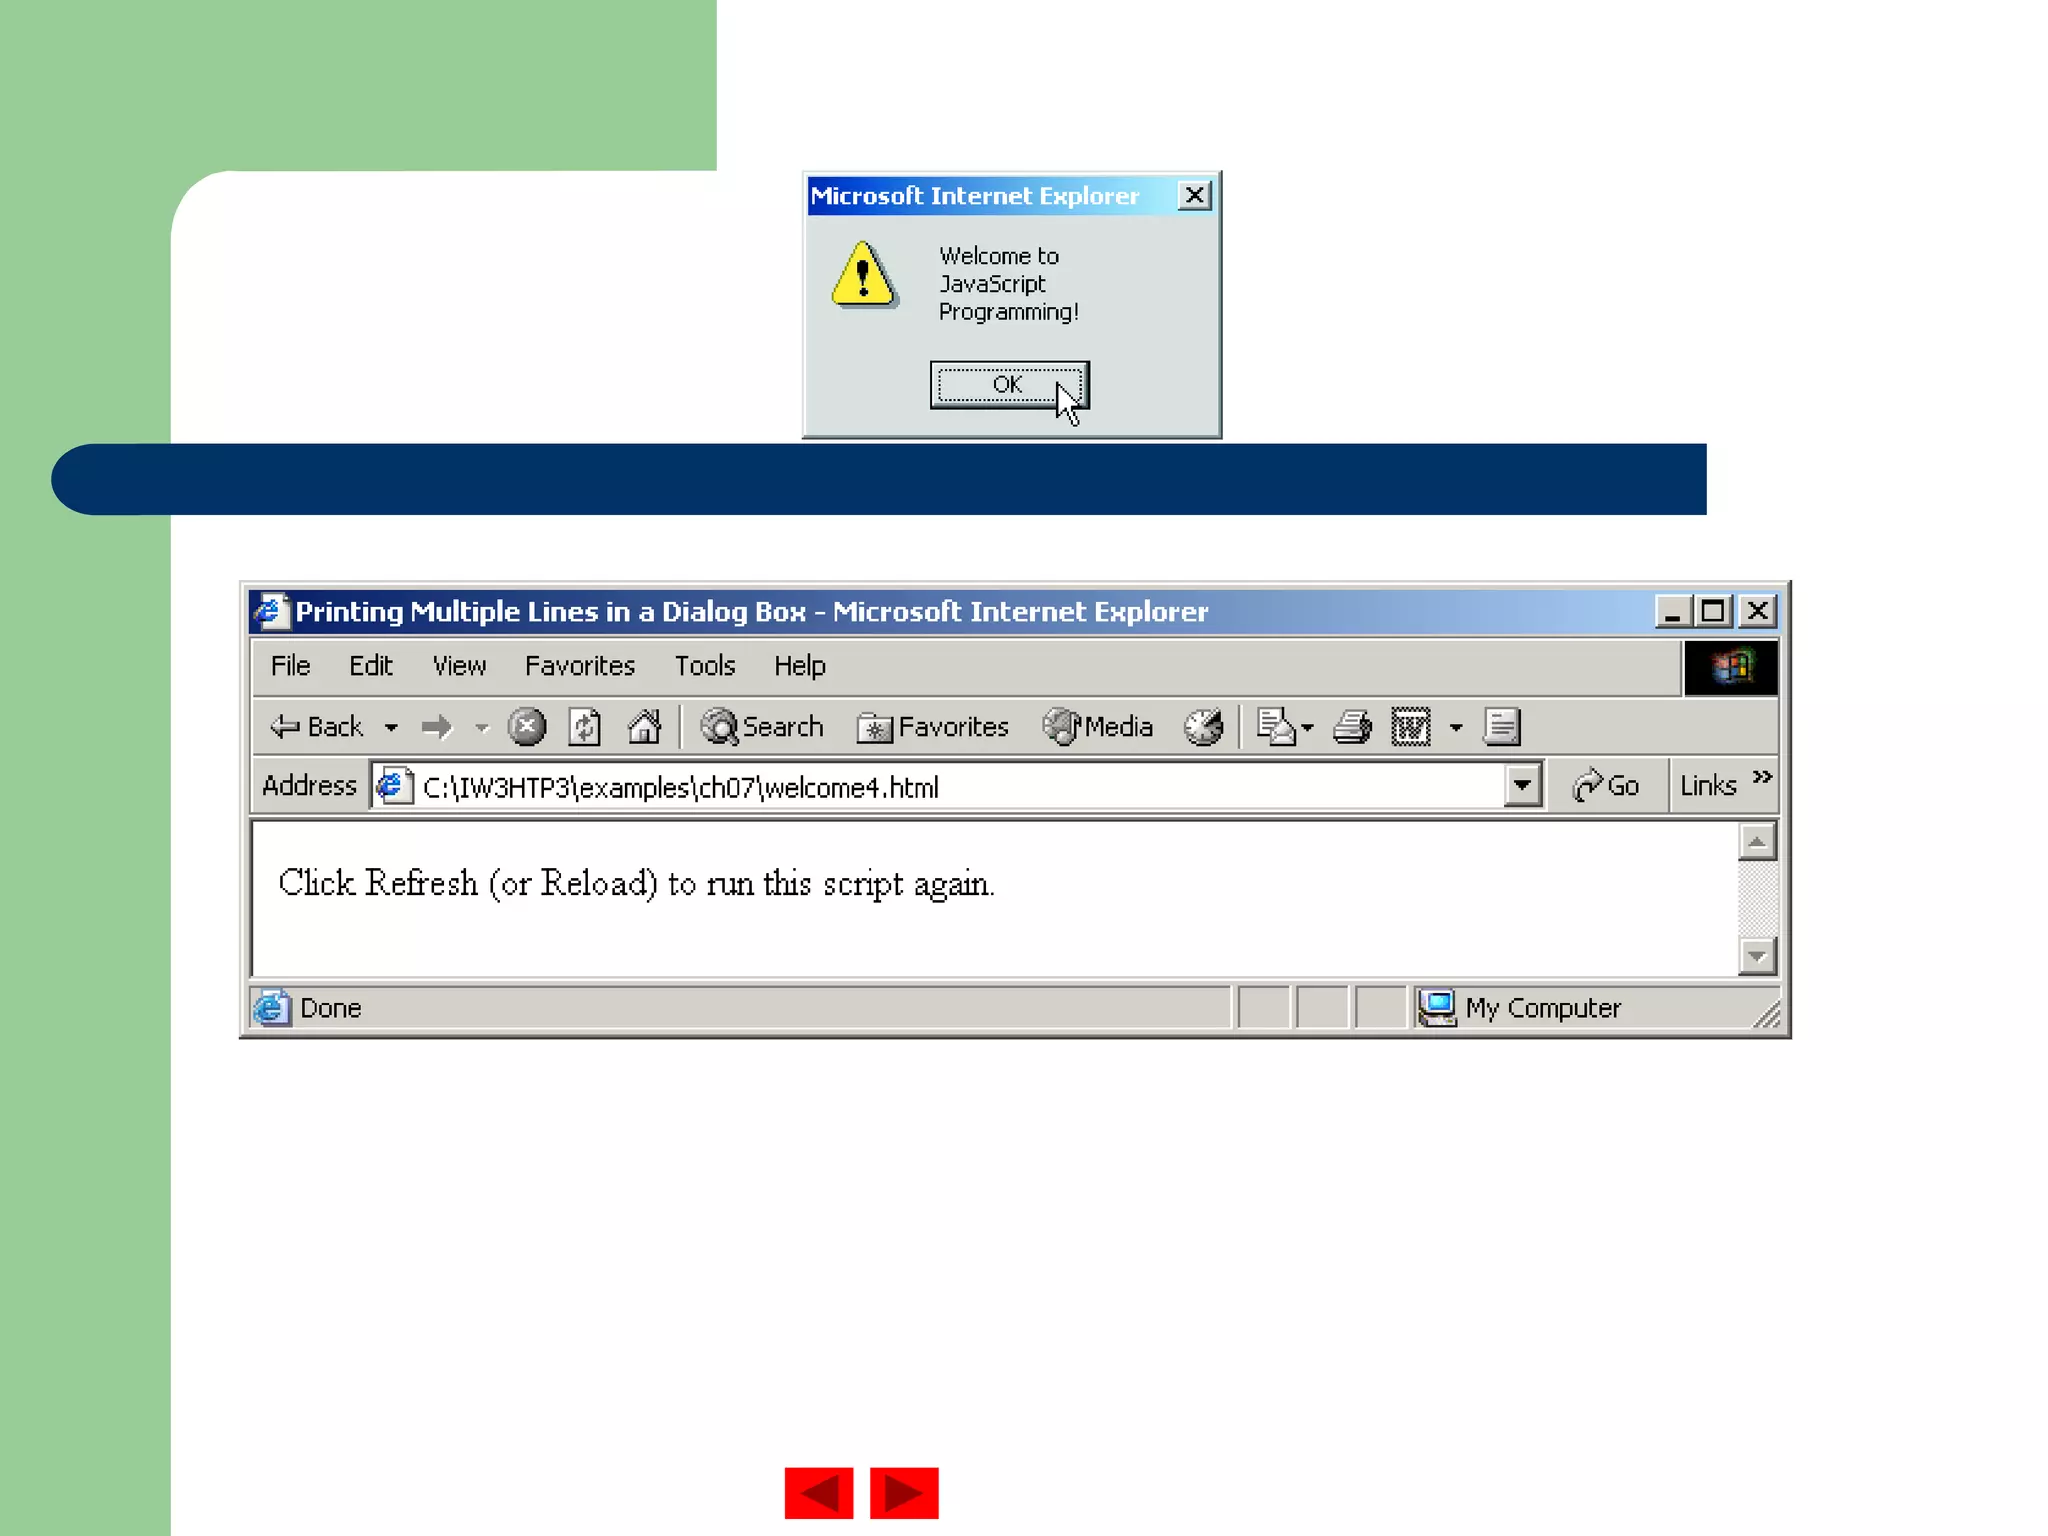
Task: Go to Home page icon
Action: click(x=644, y=727)
